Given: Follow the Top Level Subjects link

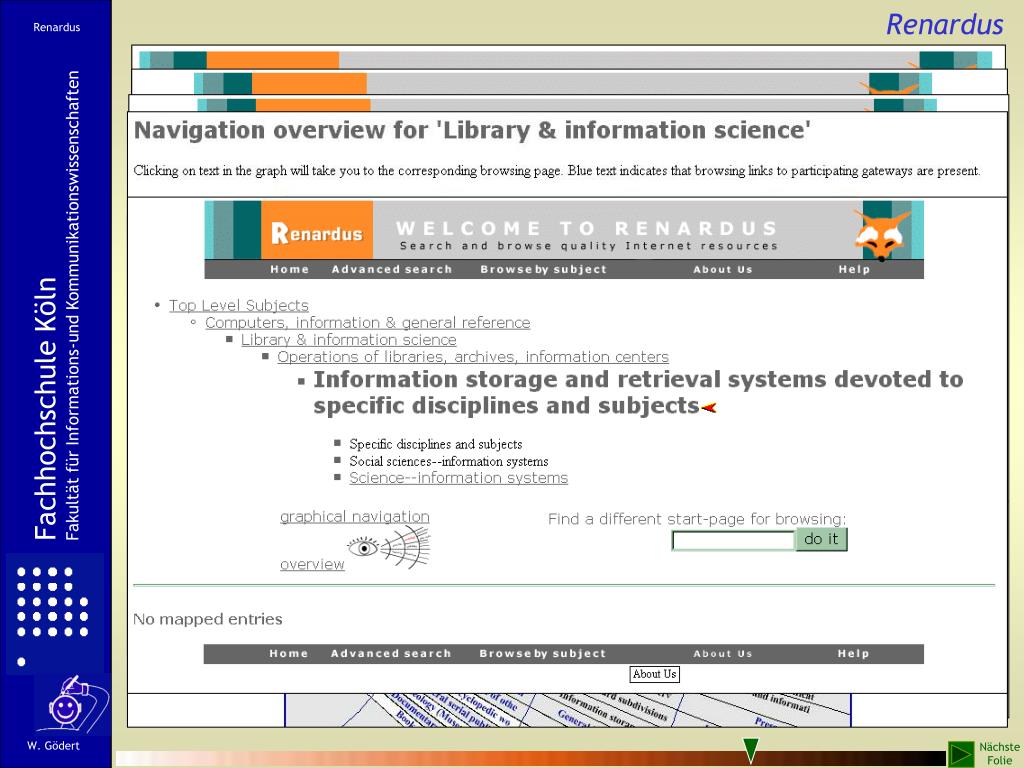Looking at the screenshot, I should click(239, 305).
